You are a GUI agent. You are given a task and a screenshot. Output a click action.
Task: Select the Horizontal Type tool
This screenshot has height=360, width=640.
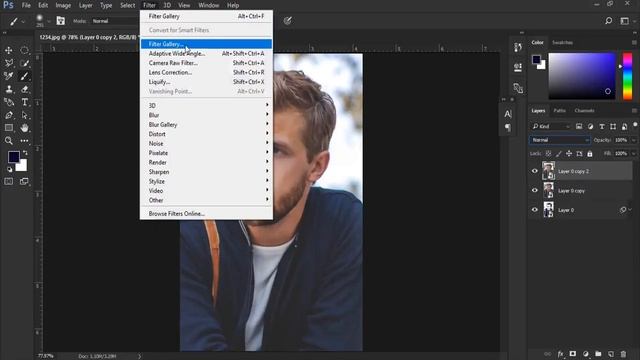click(24, 102)
